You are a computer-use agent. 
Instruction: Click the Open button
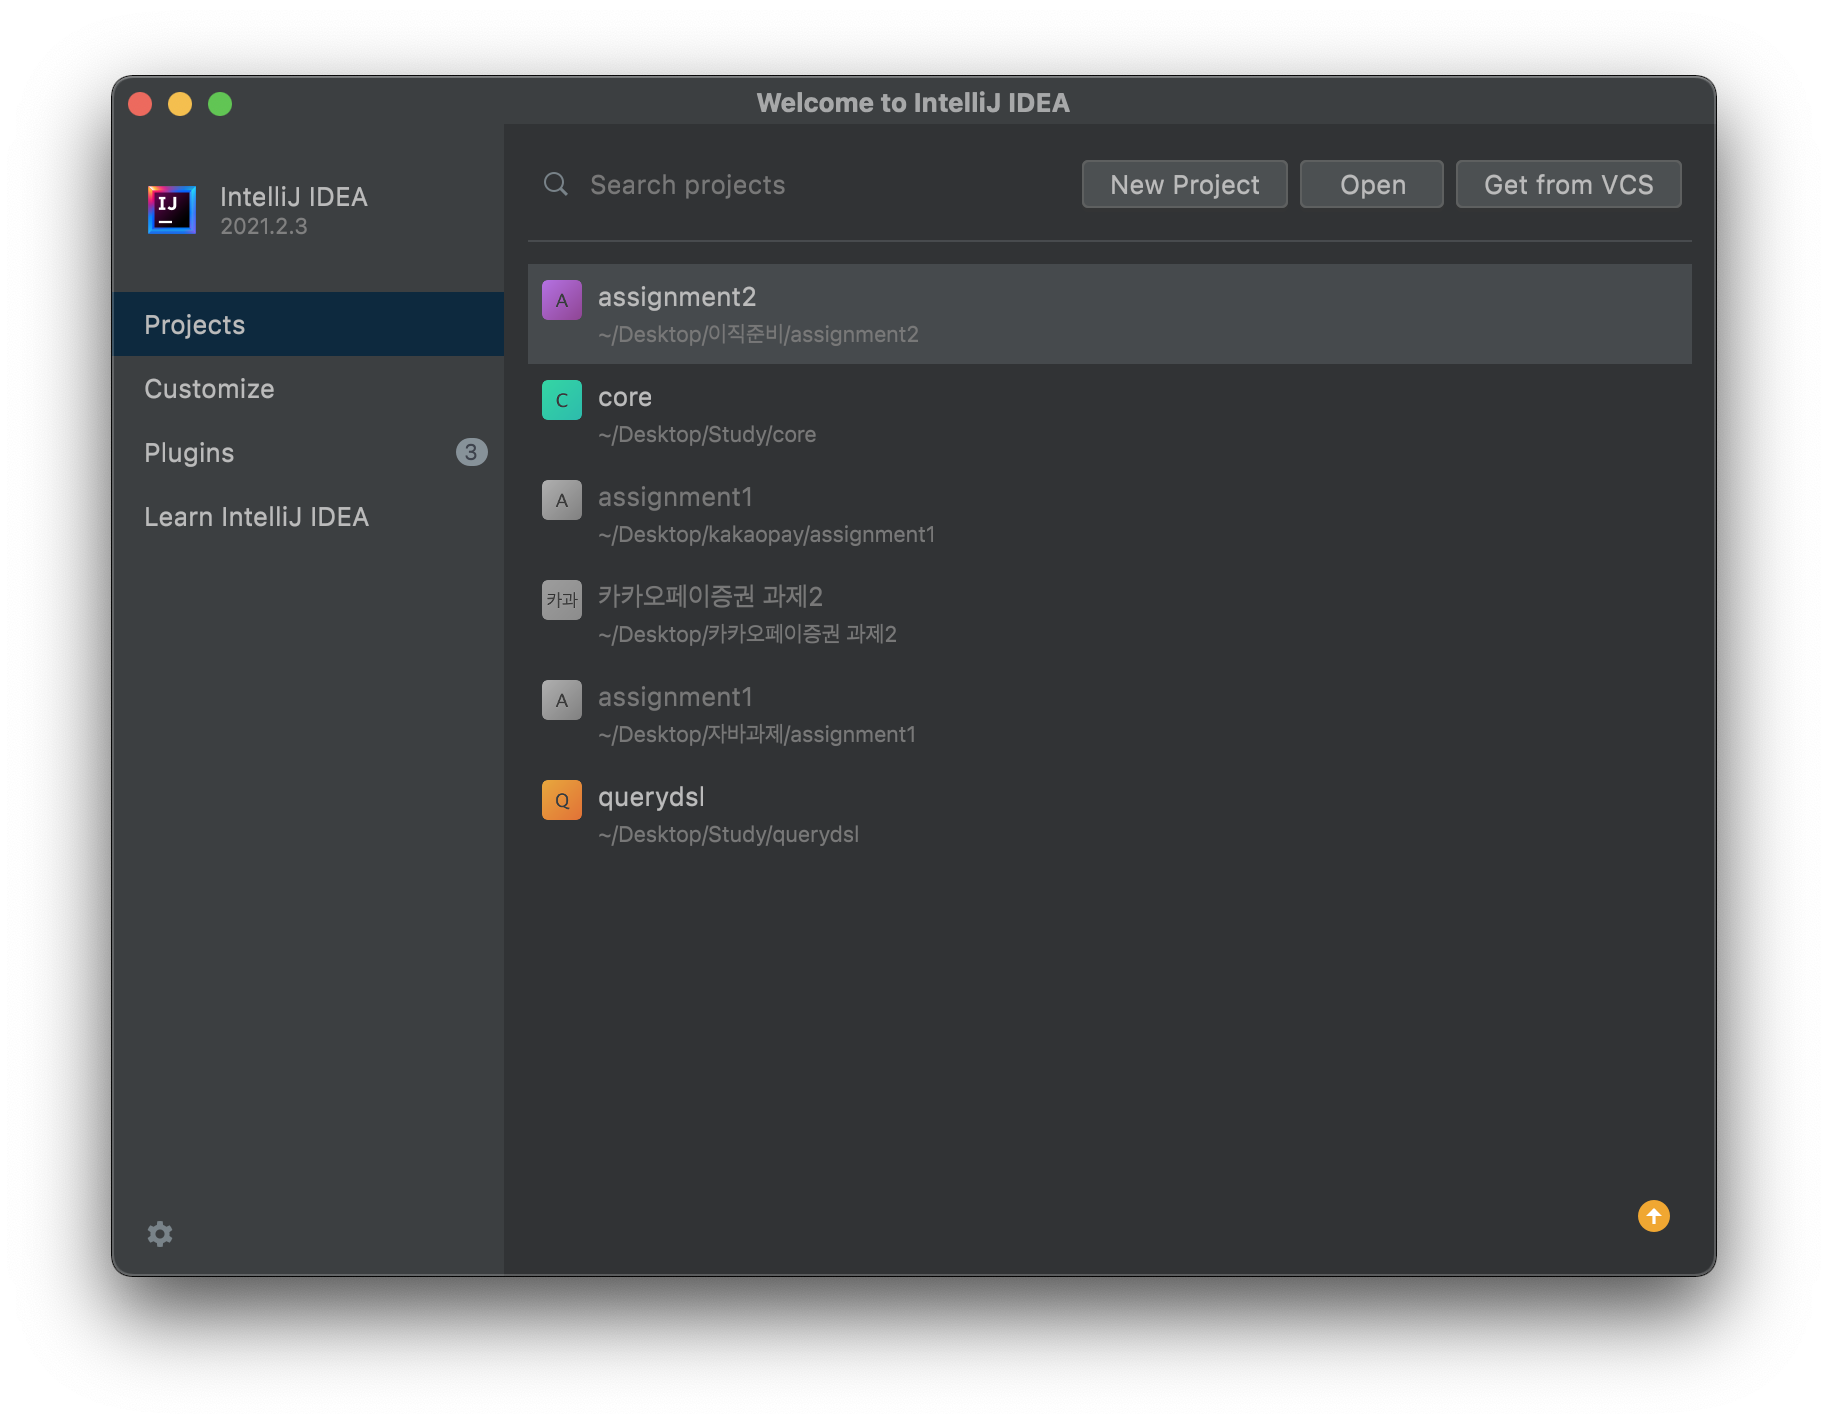[1372, 184]
